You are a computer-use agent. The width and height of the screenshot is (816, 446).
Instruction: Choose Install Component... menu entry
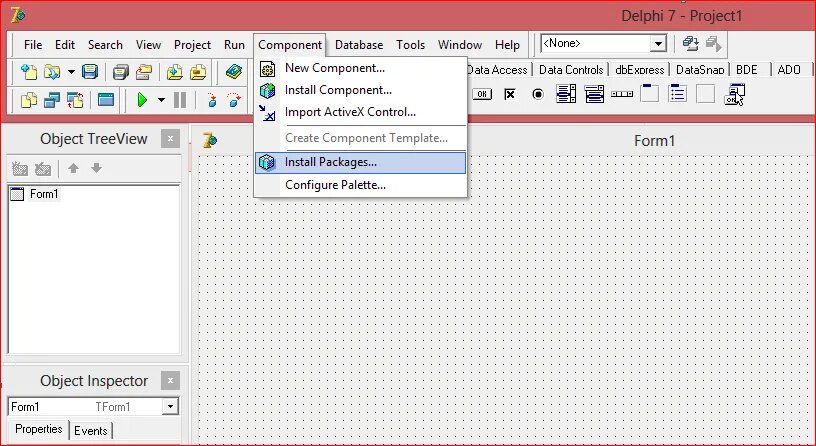click(x=360, y=90)
